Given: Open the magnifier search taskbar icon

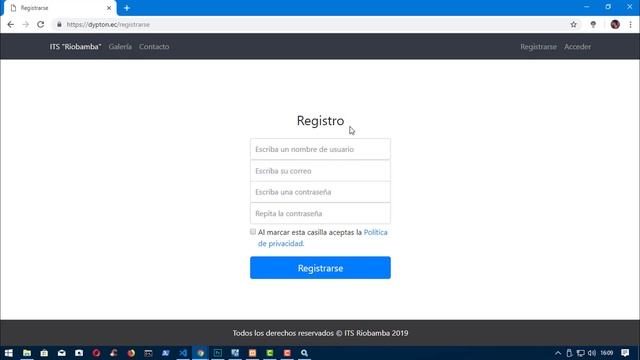Looking at the screenshot, I should click(x=304, y=353).
